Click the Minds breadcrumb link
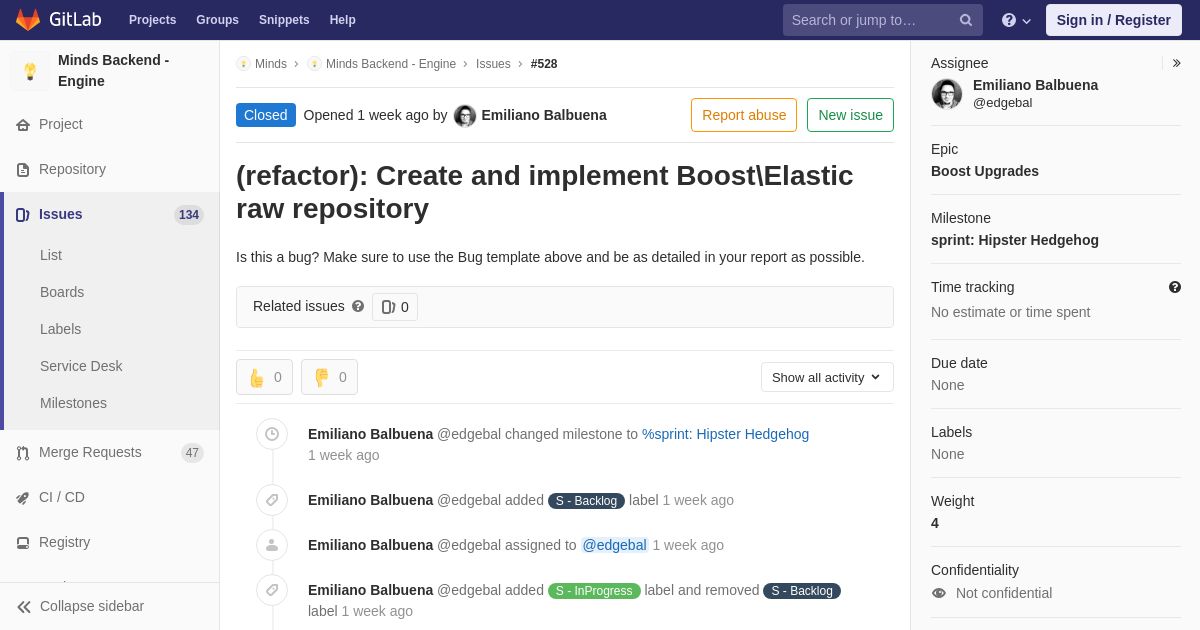Viewport: 1200px width, 630px height. [x=271, y=64]
